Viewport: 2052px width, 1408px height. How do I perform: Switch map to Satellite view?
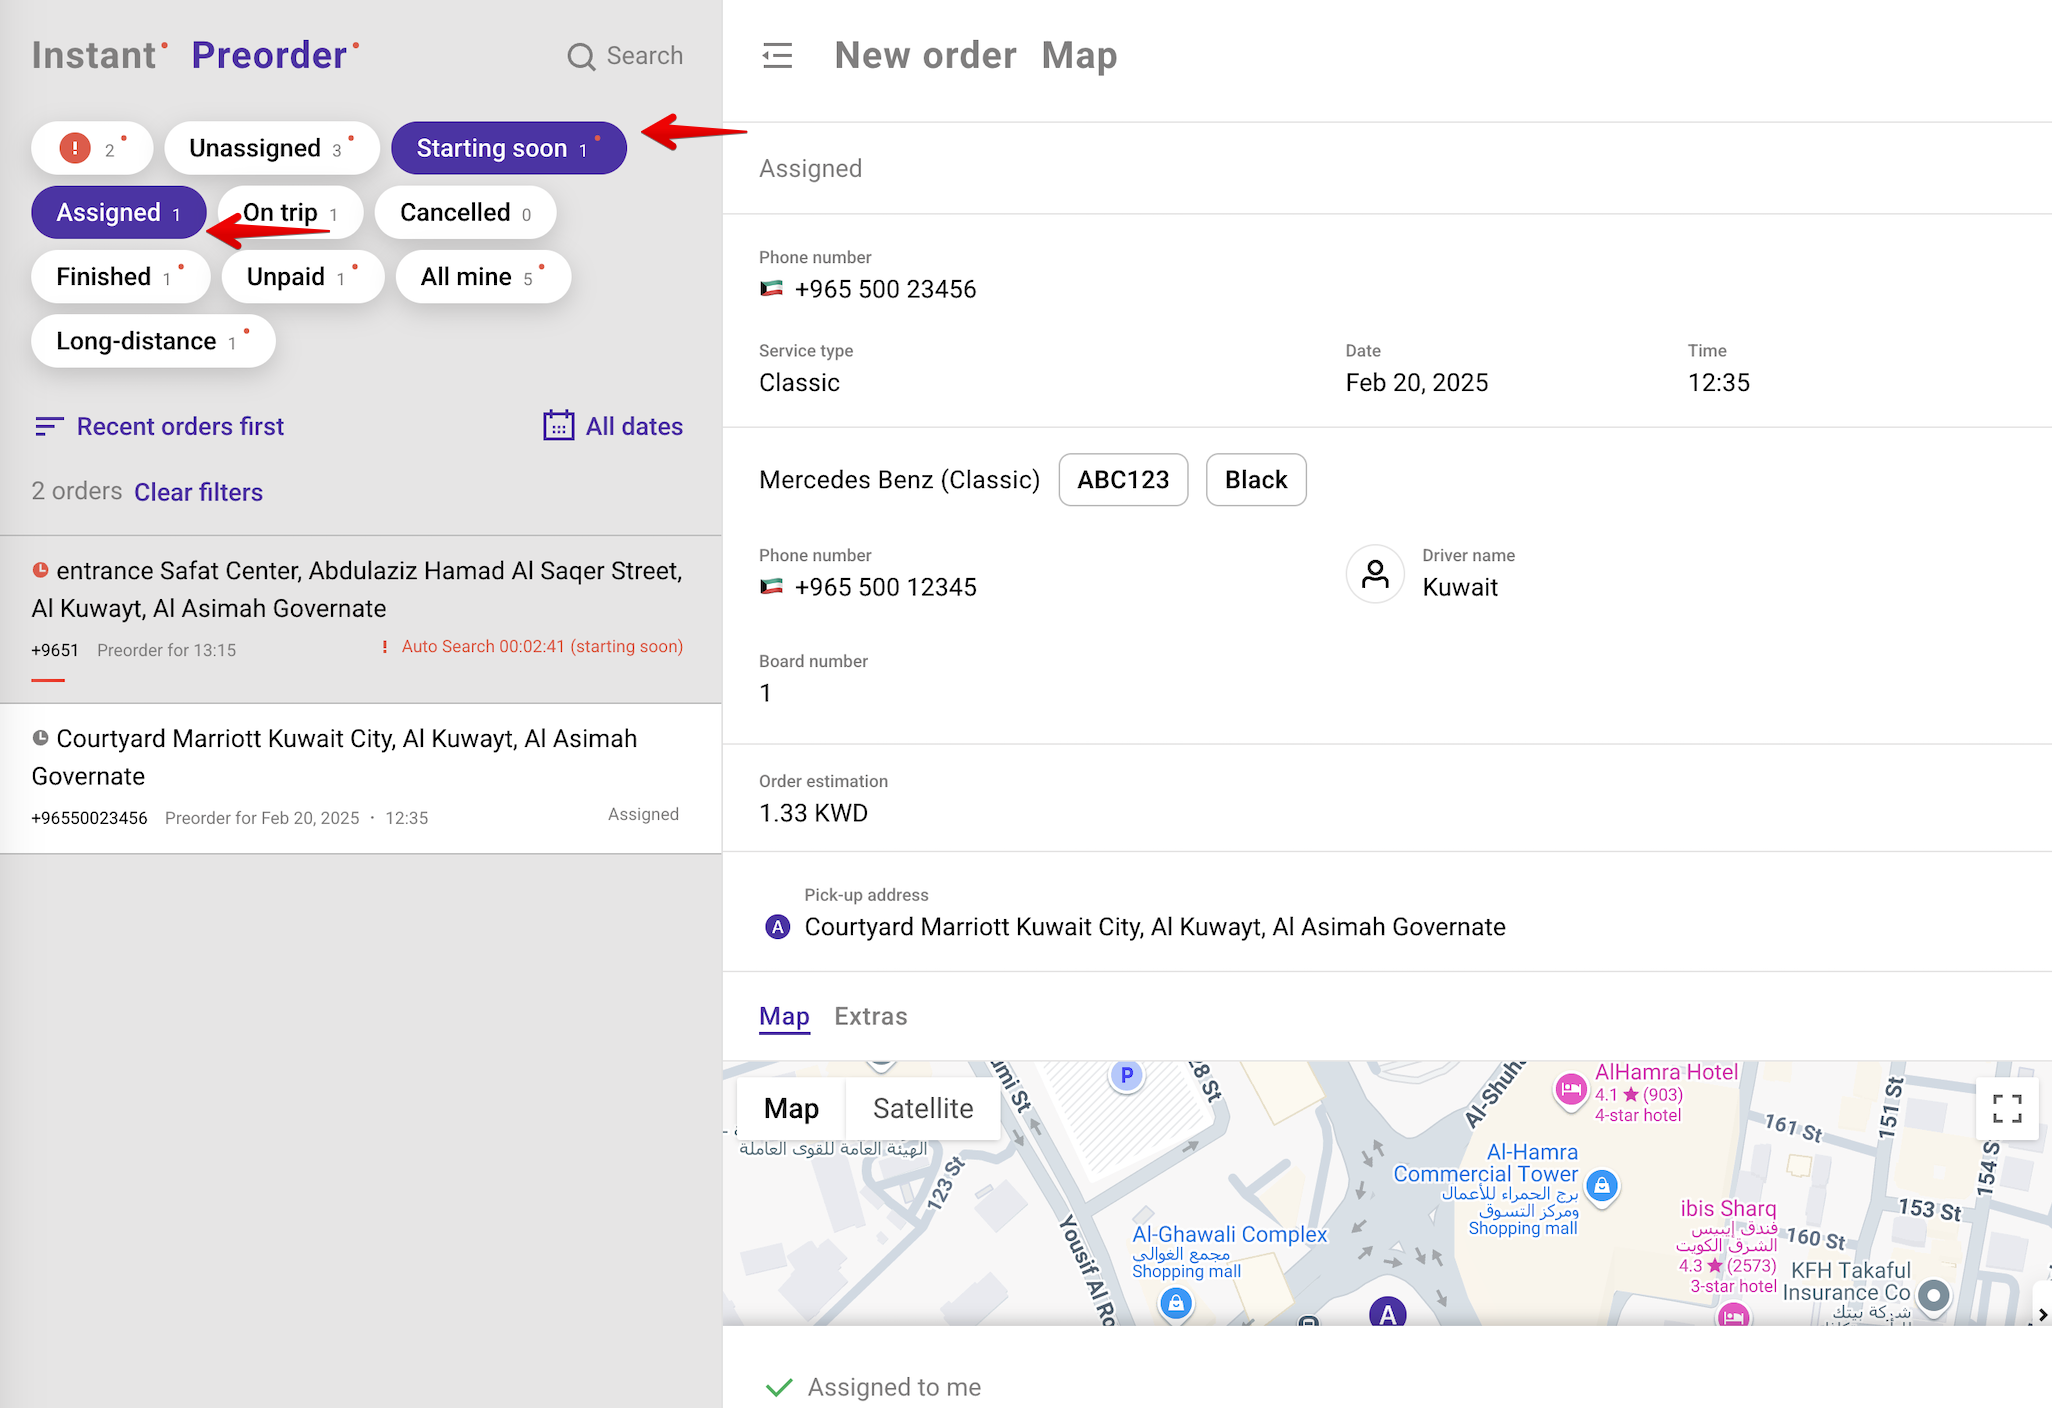922,1108
